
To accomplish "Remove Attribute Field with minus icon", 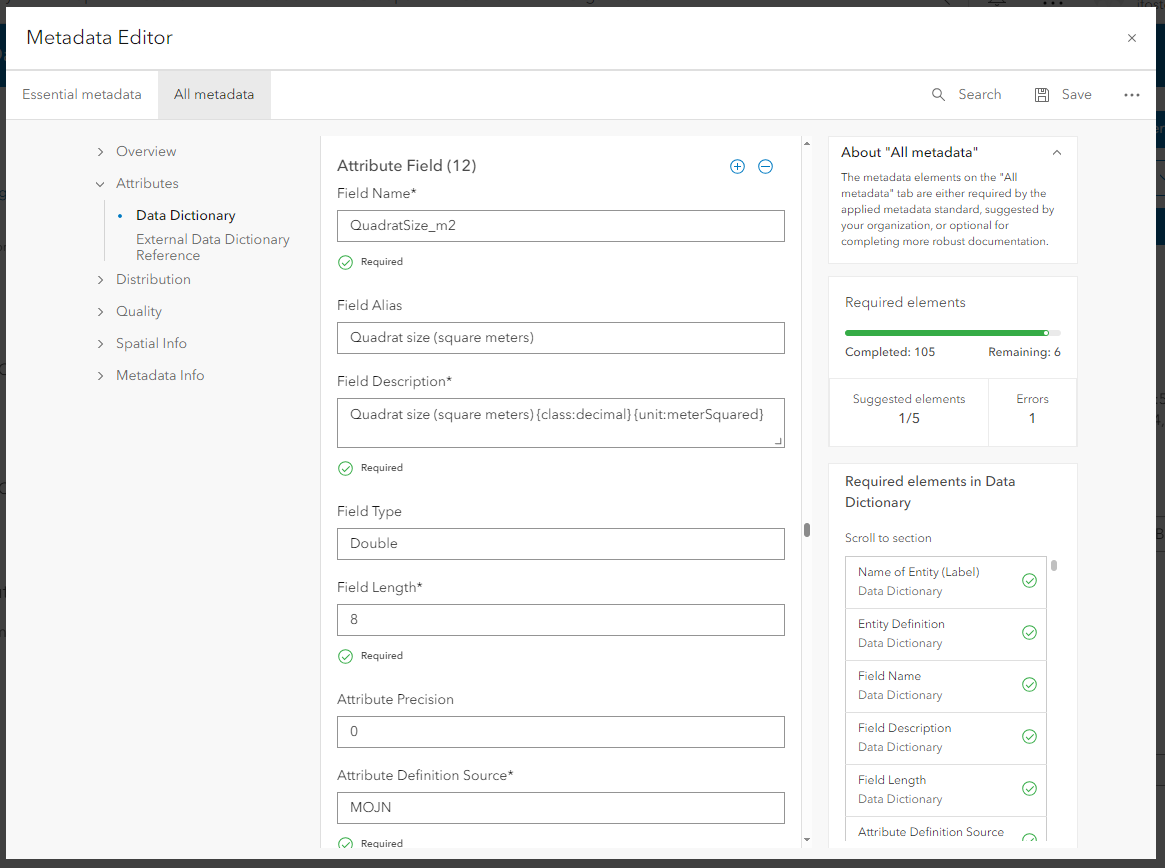I will click(765, 166).
